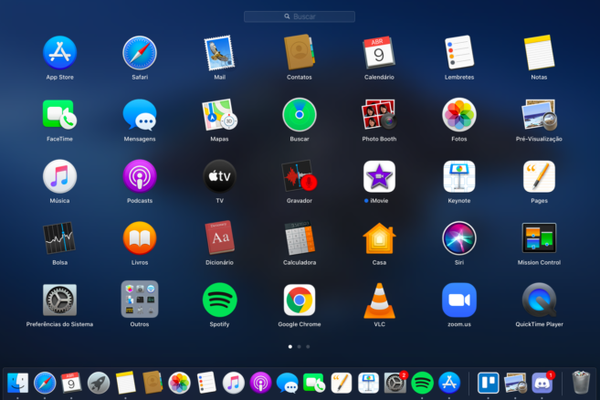
Task: Select first Launchpad page dot
Action: pyautogui.click(x=290, y=346)
